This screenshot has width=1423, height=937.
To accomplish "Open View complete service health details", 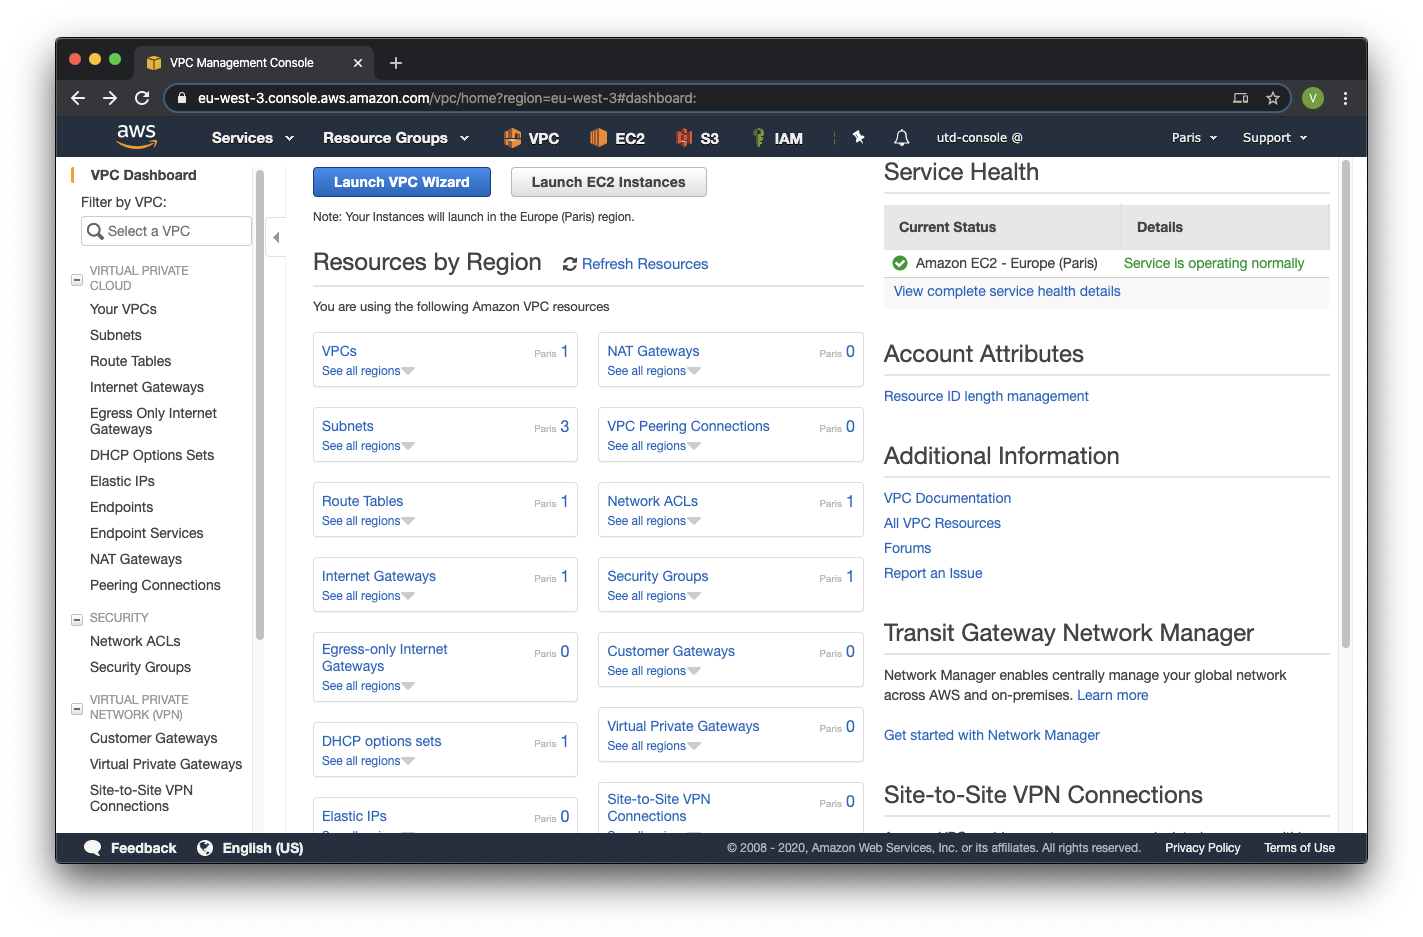I will click(x=1007, y=291).
